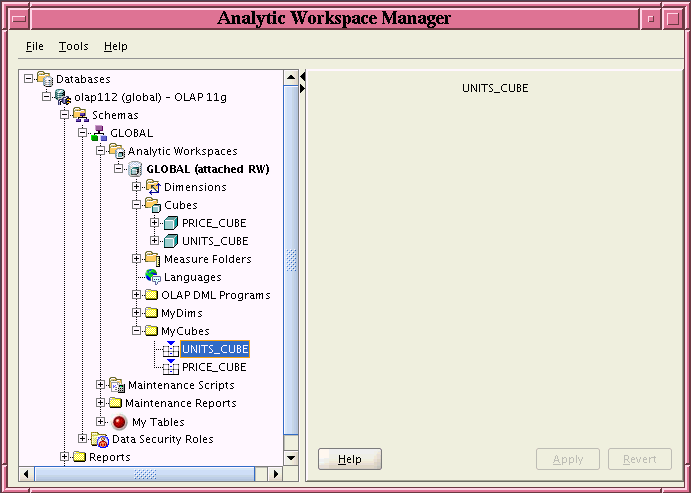Click the Help button in bottom panel
This screenshot has height=493, width=691.
(350, 459)
